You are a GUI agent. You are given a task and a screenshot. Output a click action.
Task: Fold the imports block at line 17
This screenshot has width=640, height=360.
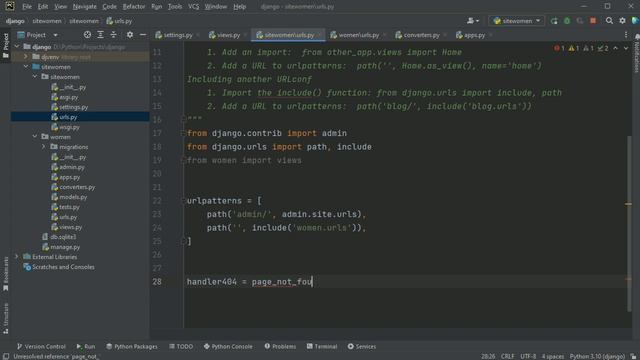click(x=183, y=133)
